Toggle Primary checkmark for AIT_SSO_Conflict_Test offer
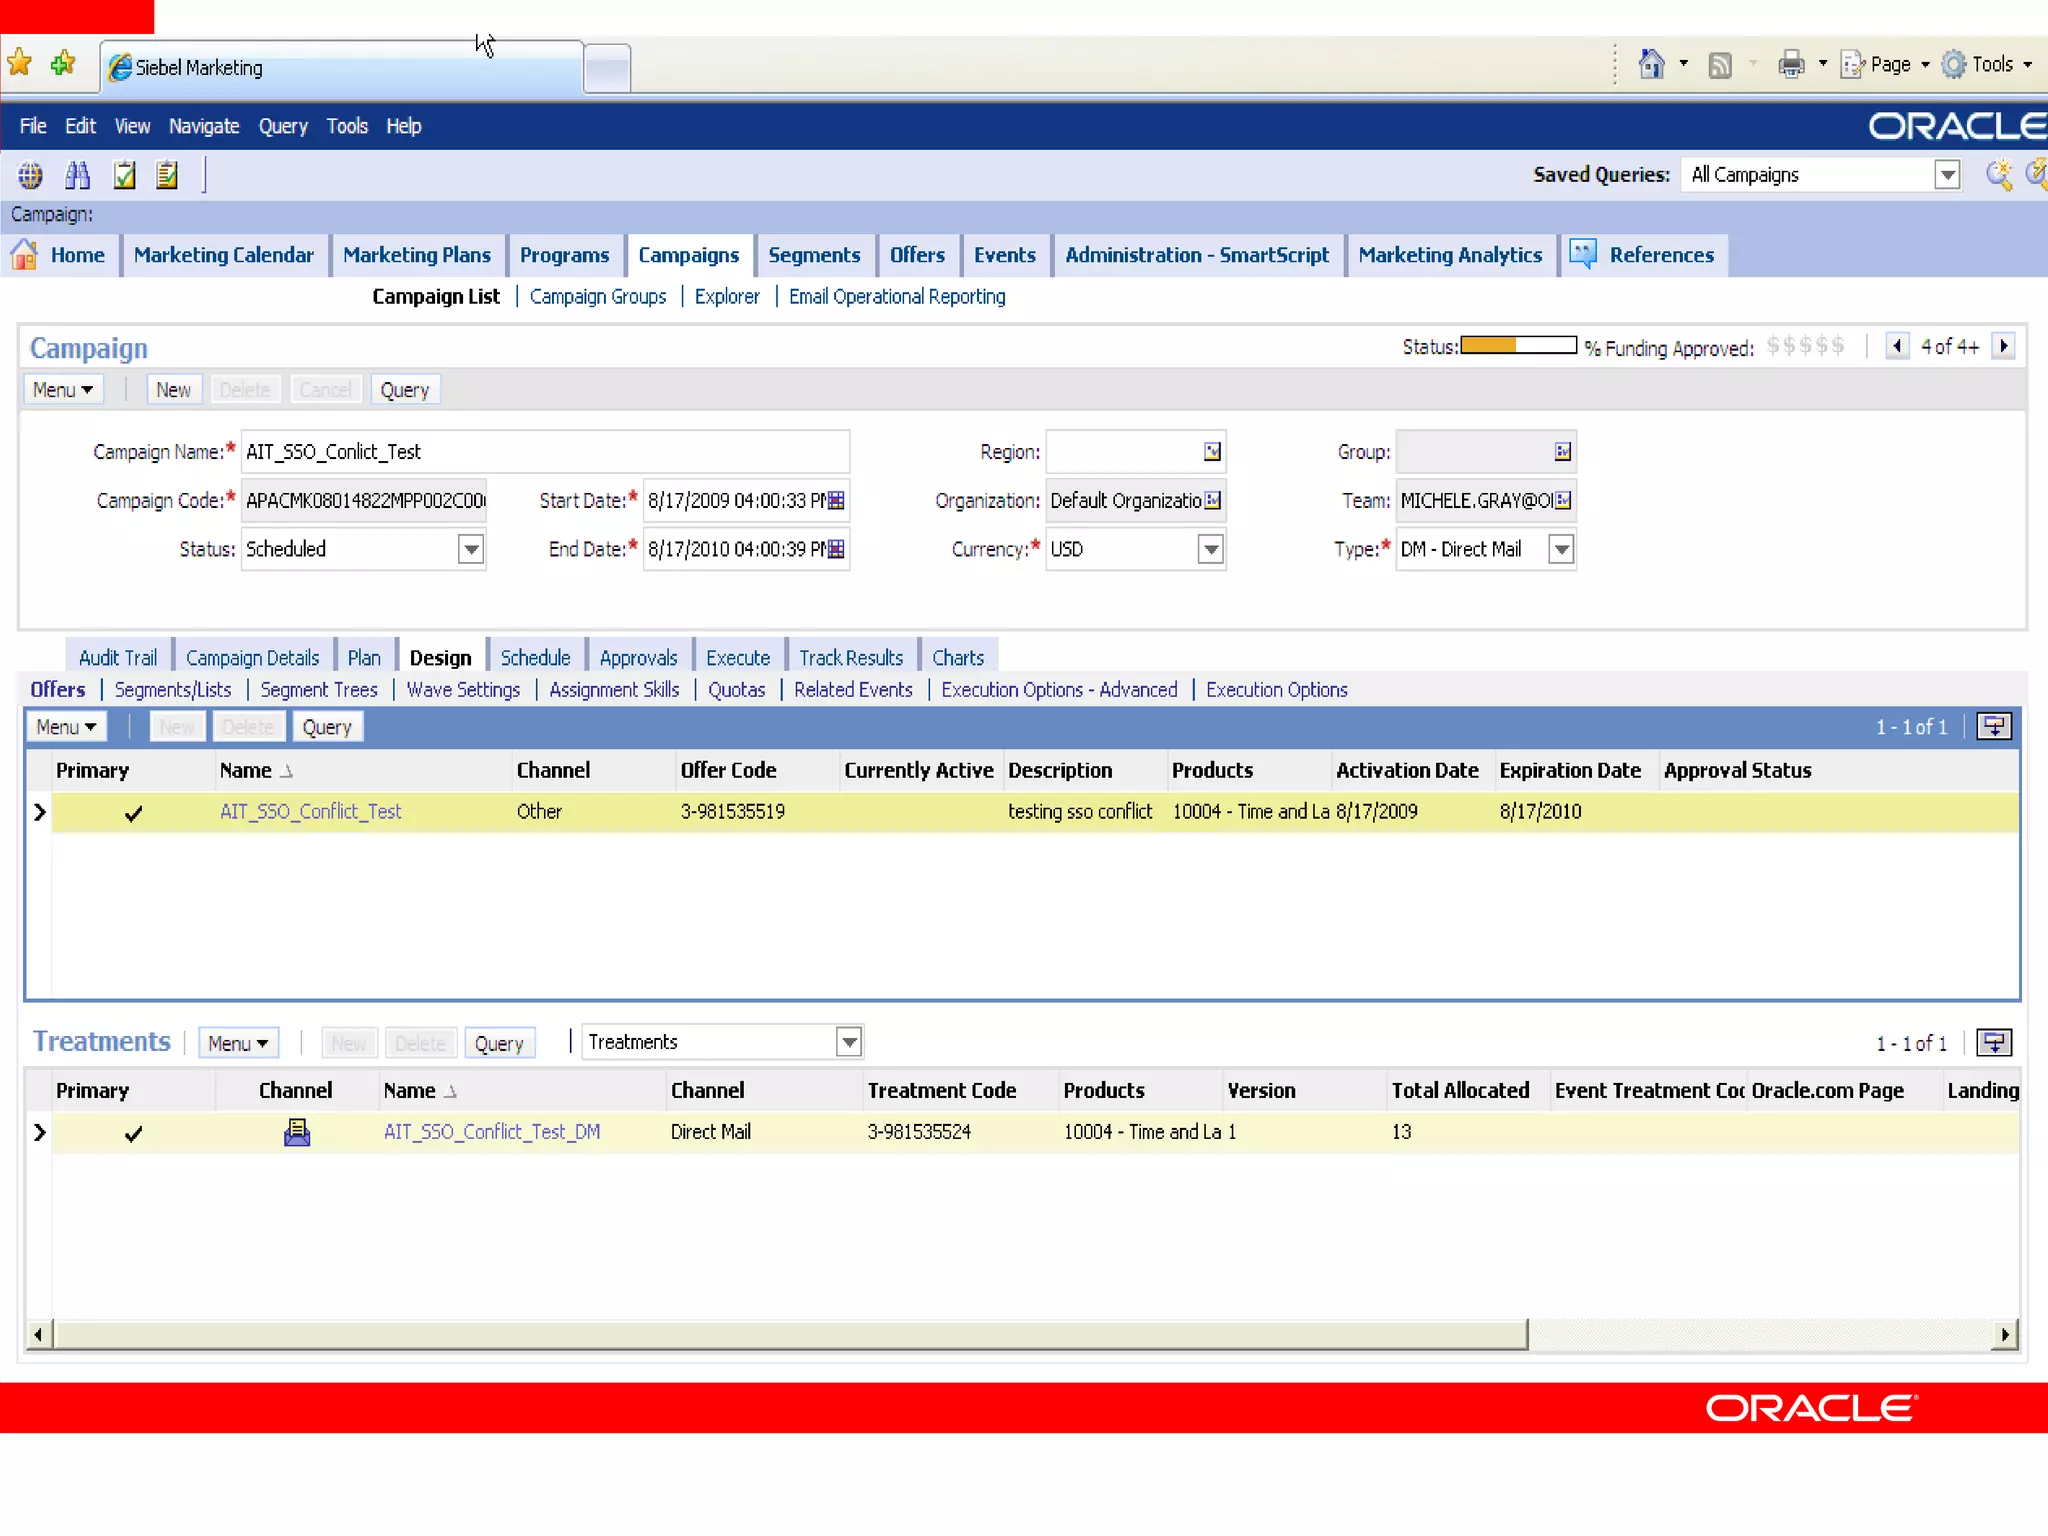This screenshot has width=2048, height=1536. (133, 813)
